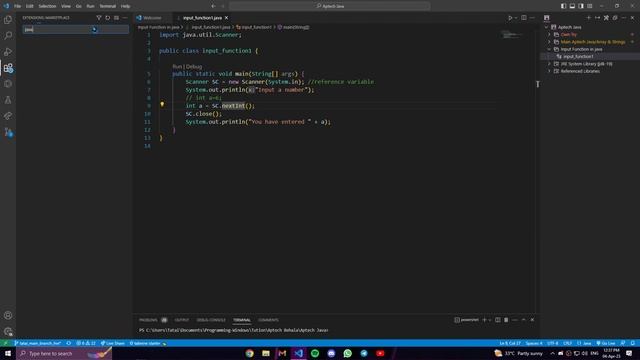Maximize the terminal panel size
This screenshot has height=360, width=640.
(524, 320)
